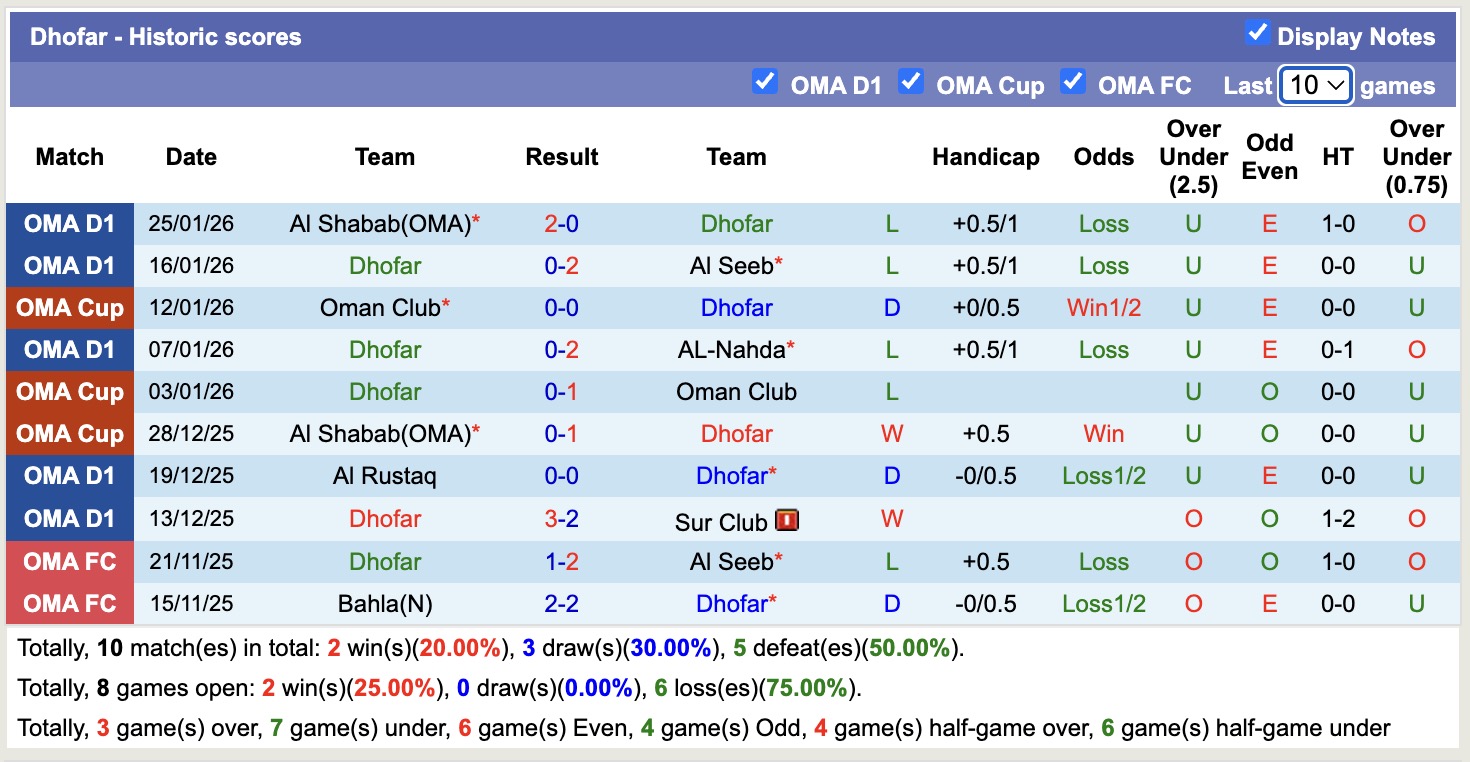Toggle the Display Notes checkbox
The image size is (1470, 762).
[x=1257, y=33]
